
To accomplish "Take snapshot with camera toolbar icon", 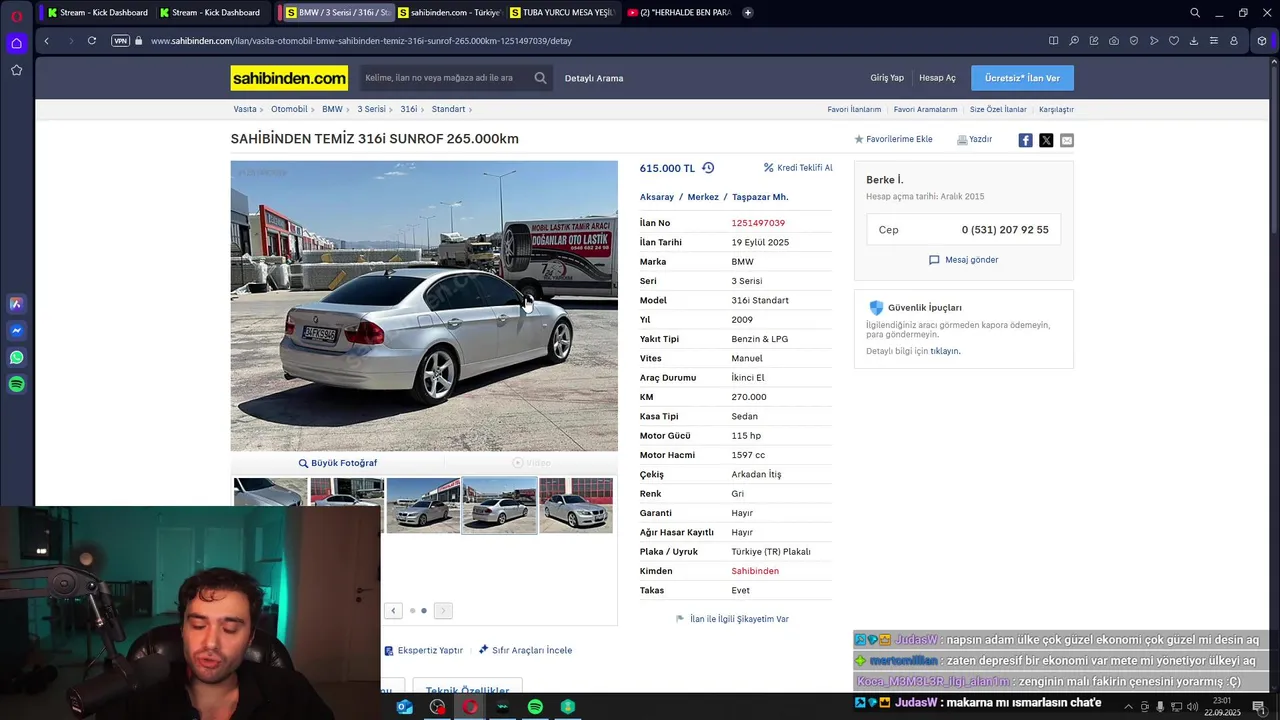I will [x=1114, y=41].
